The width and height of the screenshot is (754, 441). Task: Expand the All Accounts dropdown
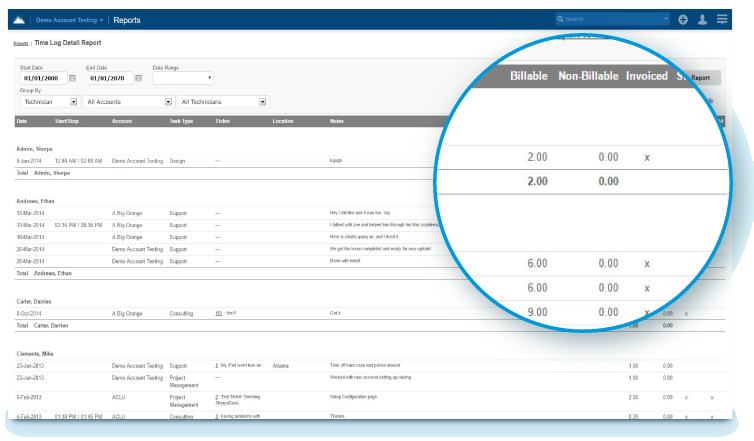click(128, 101)
